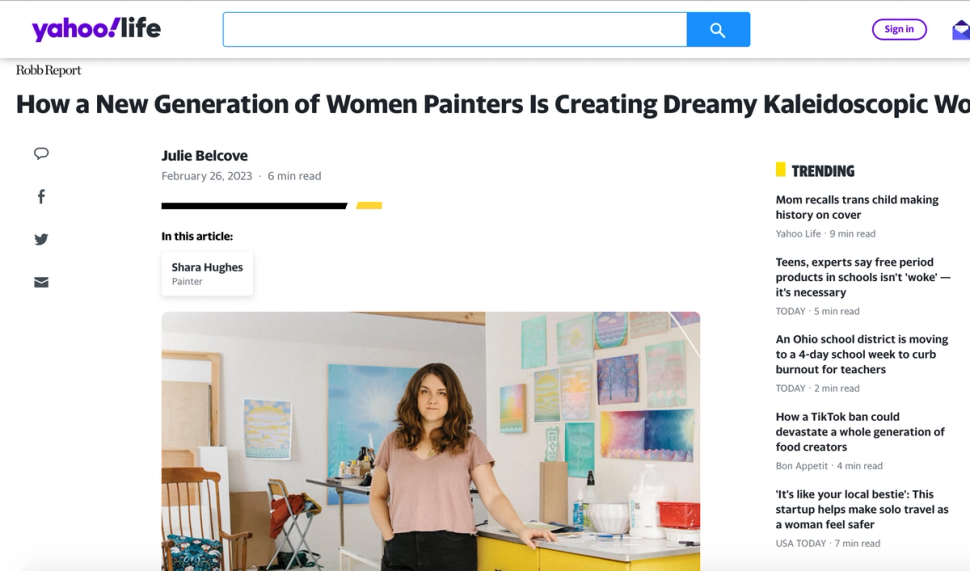Focus the Yahoo search input field
Screen dimensions: 970x571
[455, 30]
